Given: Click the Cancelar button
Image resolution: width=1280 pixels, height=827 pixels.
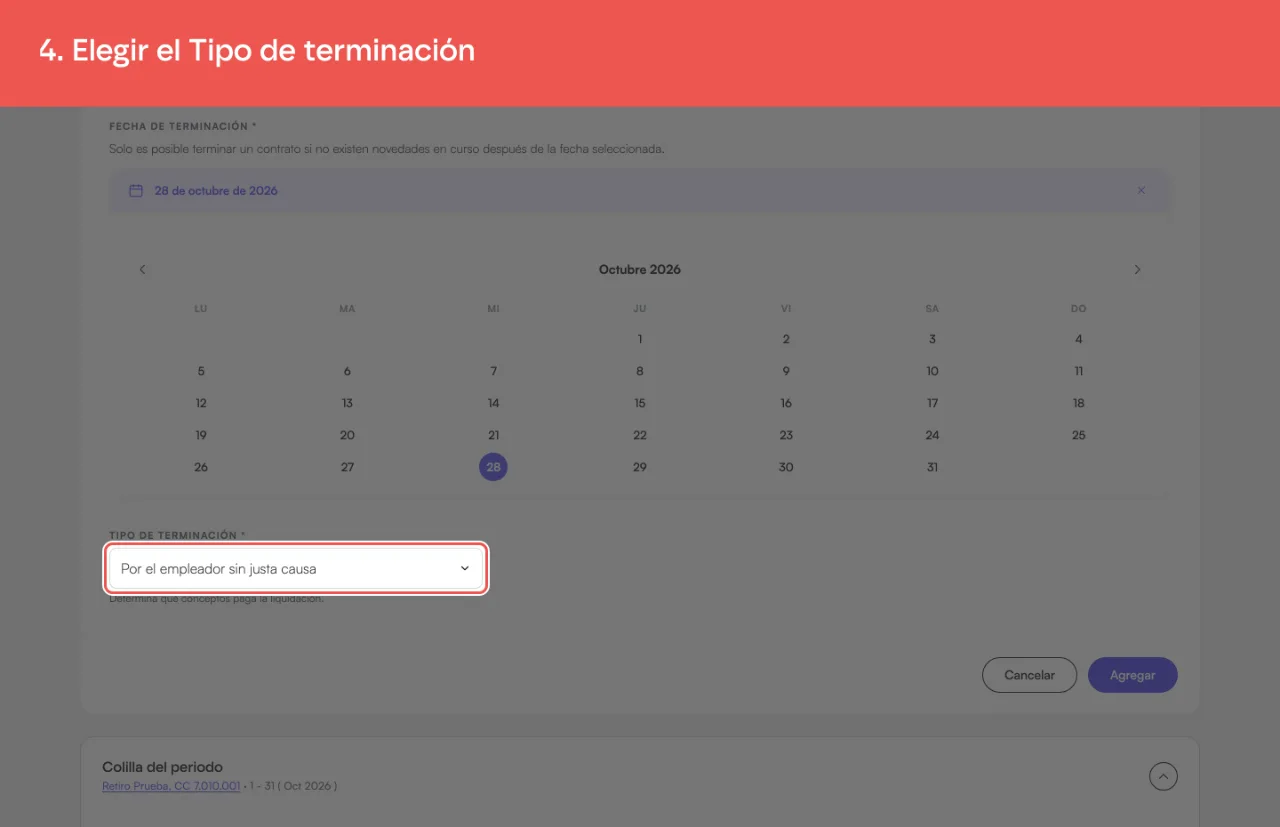Looking at the screenshot, I should click(1029, 675).
